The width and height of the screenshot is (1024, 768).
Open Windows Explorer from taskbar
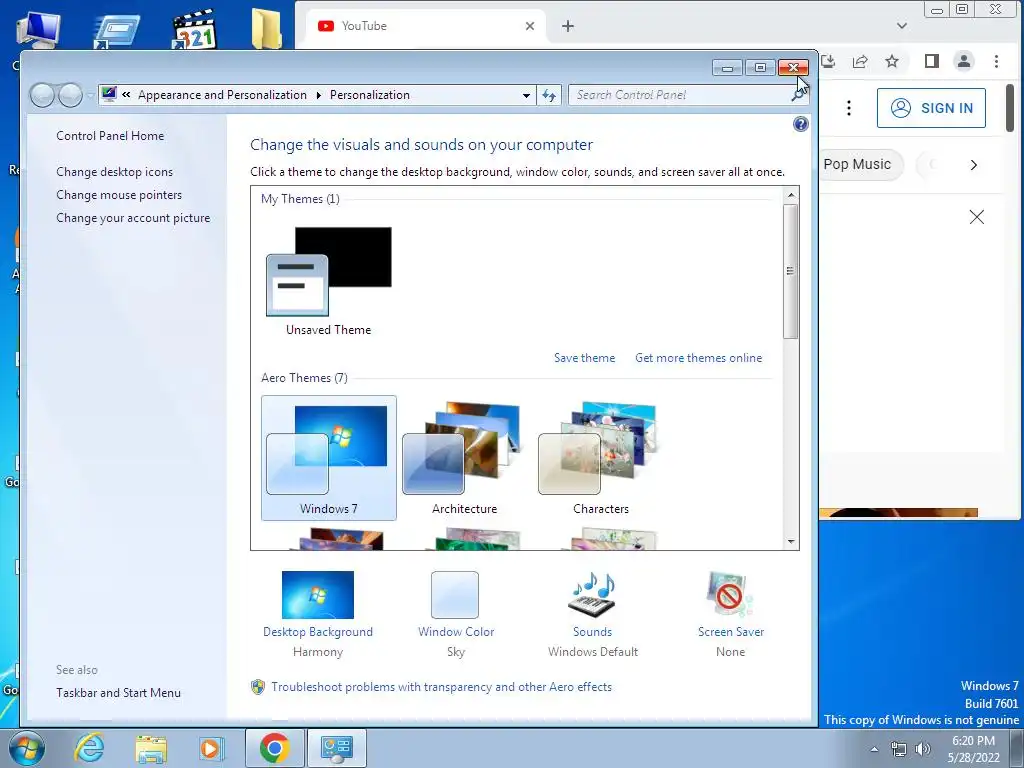tap(151, 748)
